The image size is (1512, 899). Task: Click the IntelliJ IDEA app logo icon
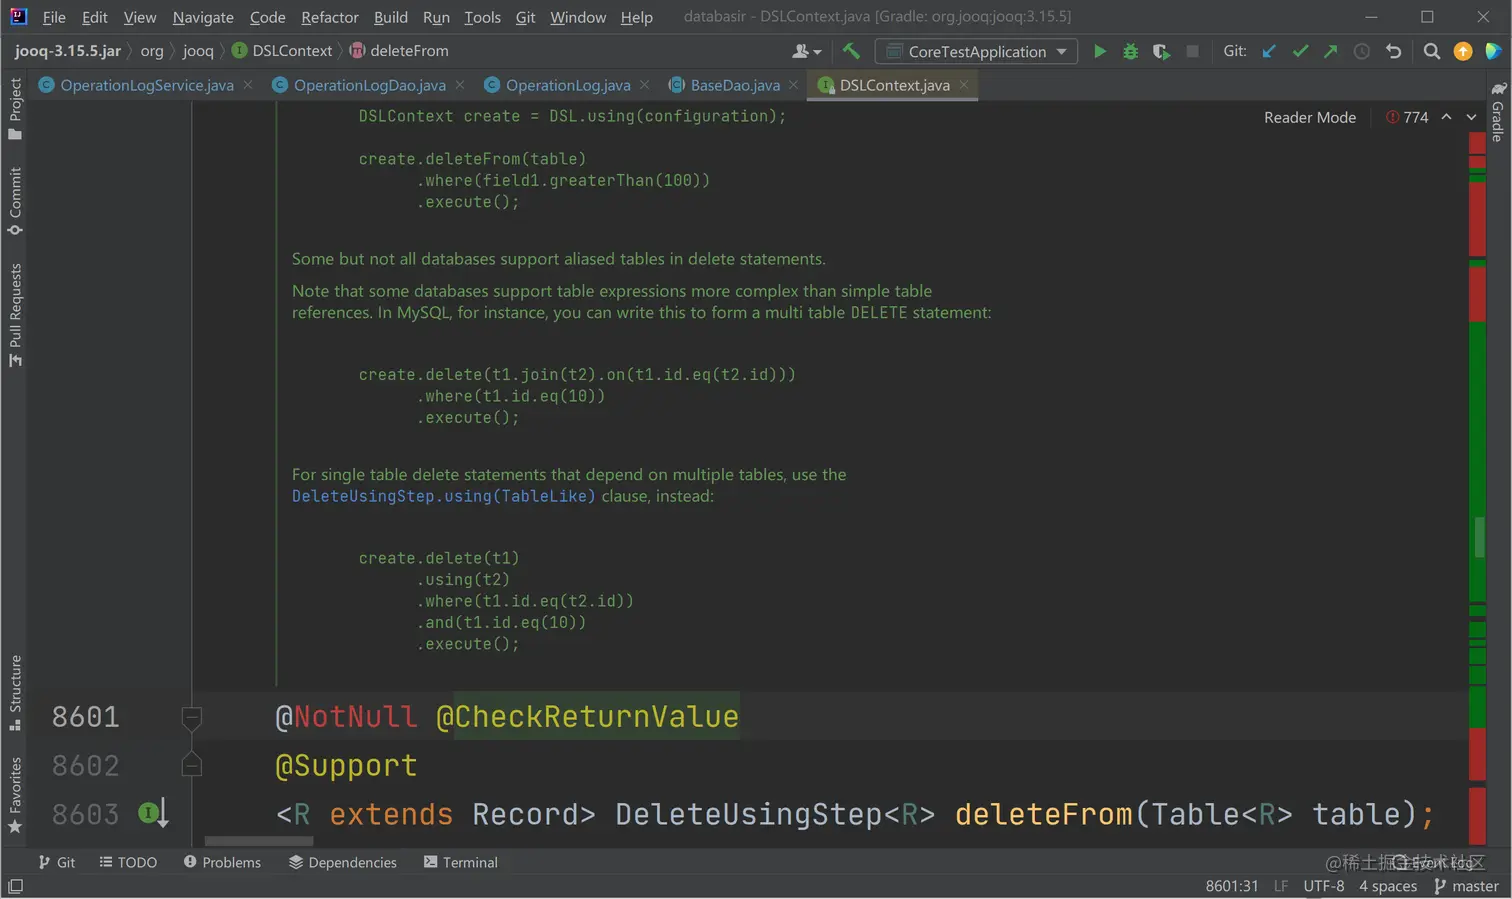(18, 16)
